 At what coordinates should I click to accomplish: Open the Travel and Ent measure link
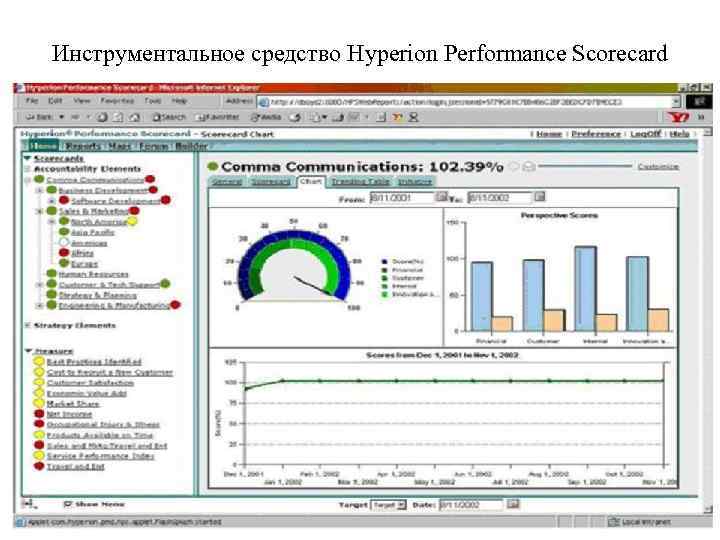76,467
